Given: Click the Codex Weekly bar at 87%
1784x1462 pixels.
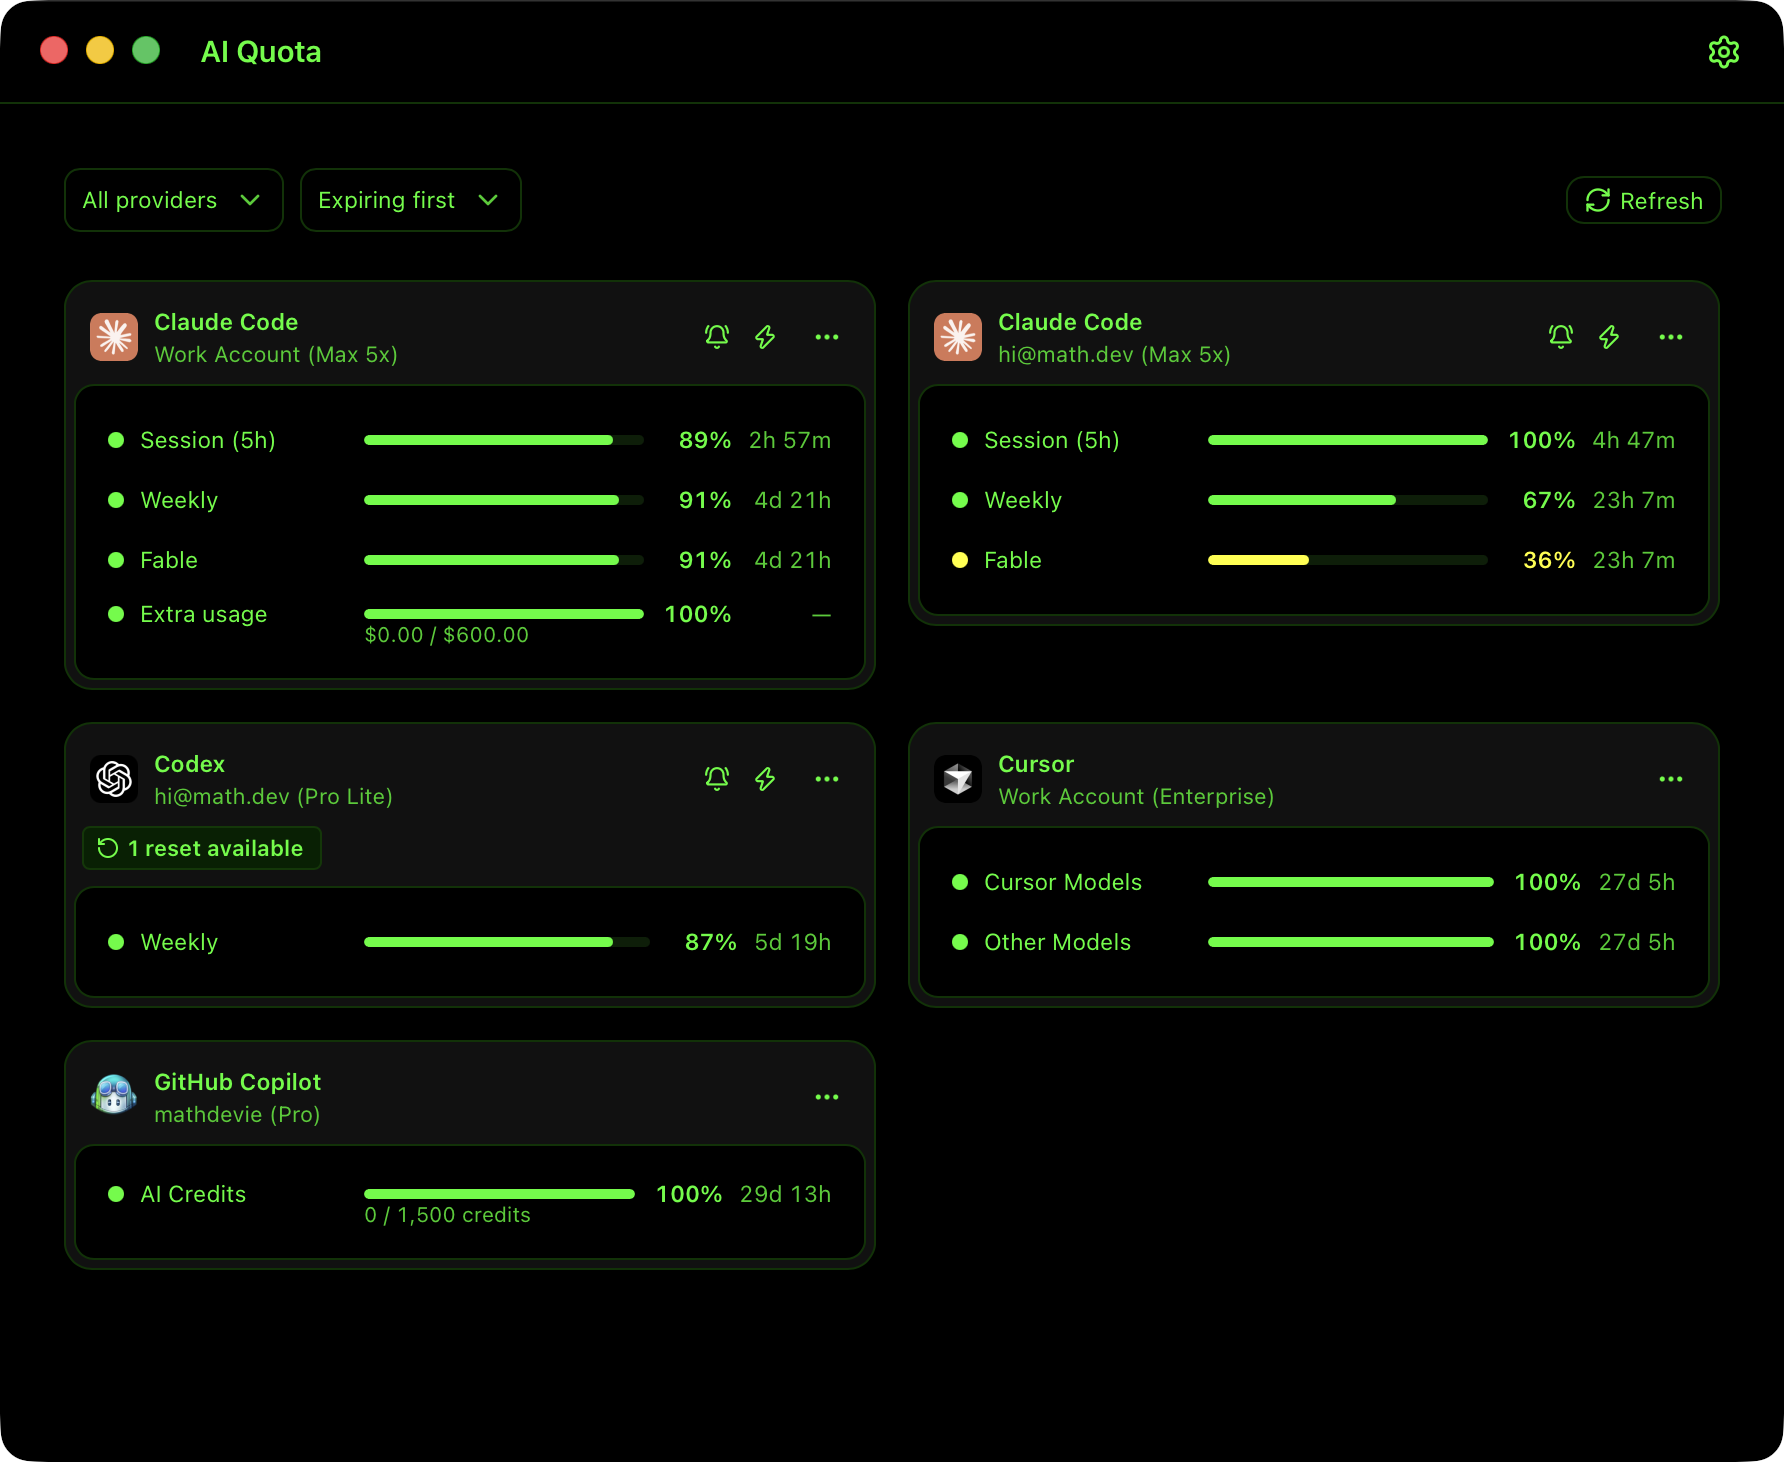Looking at the screenshot, I should 507,942.
